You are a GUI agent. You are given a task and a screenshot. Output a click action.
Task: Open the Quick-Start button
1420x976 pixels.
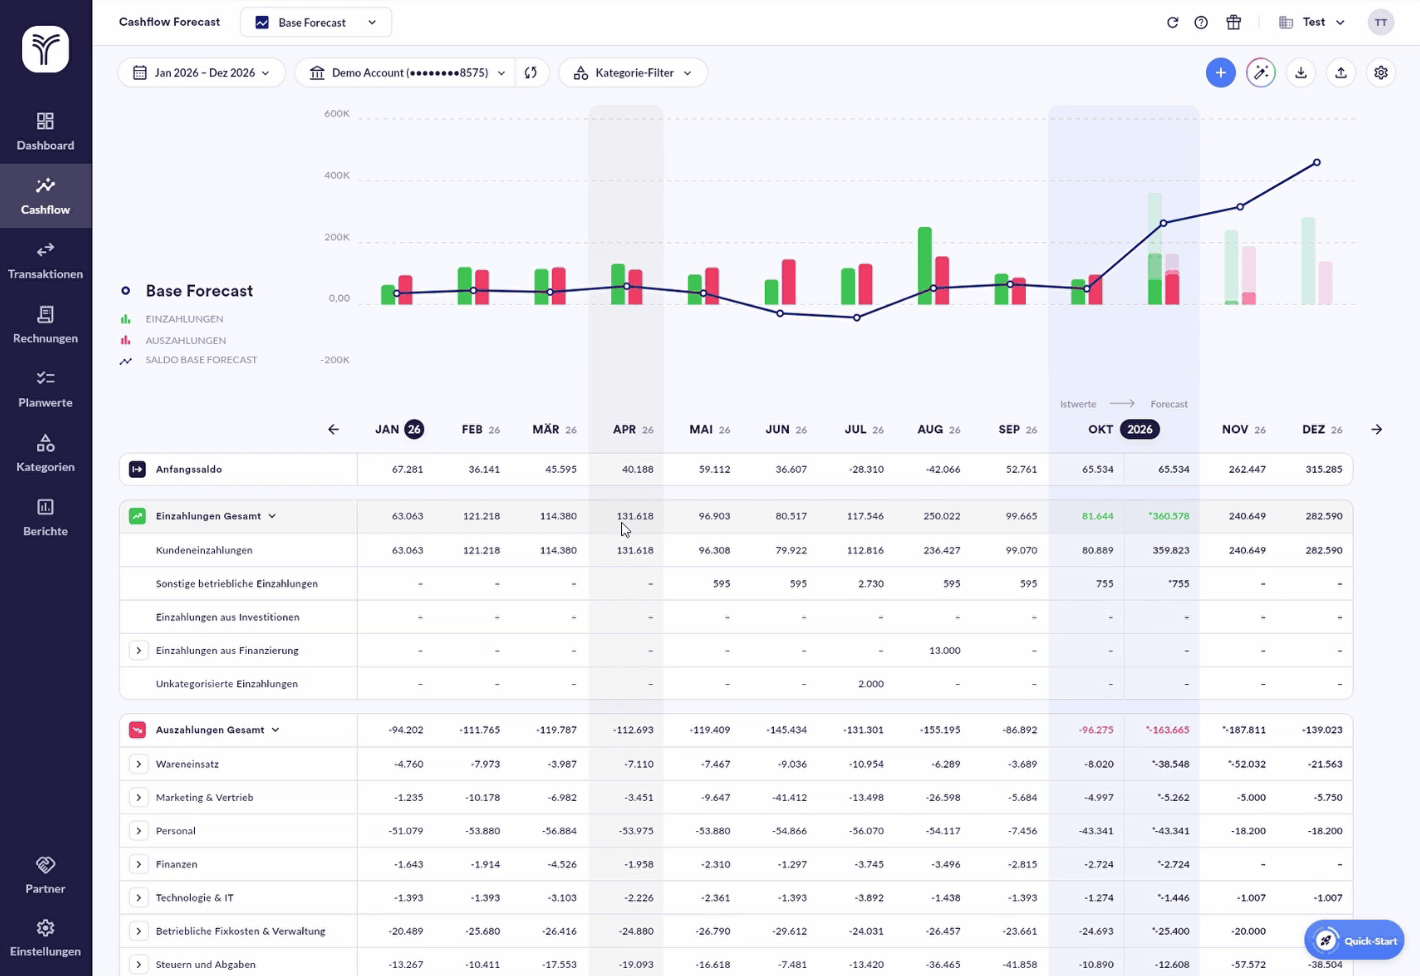[1354, 940]
